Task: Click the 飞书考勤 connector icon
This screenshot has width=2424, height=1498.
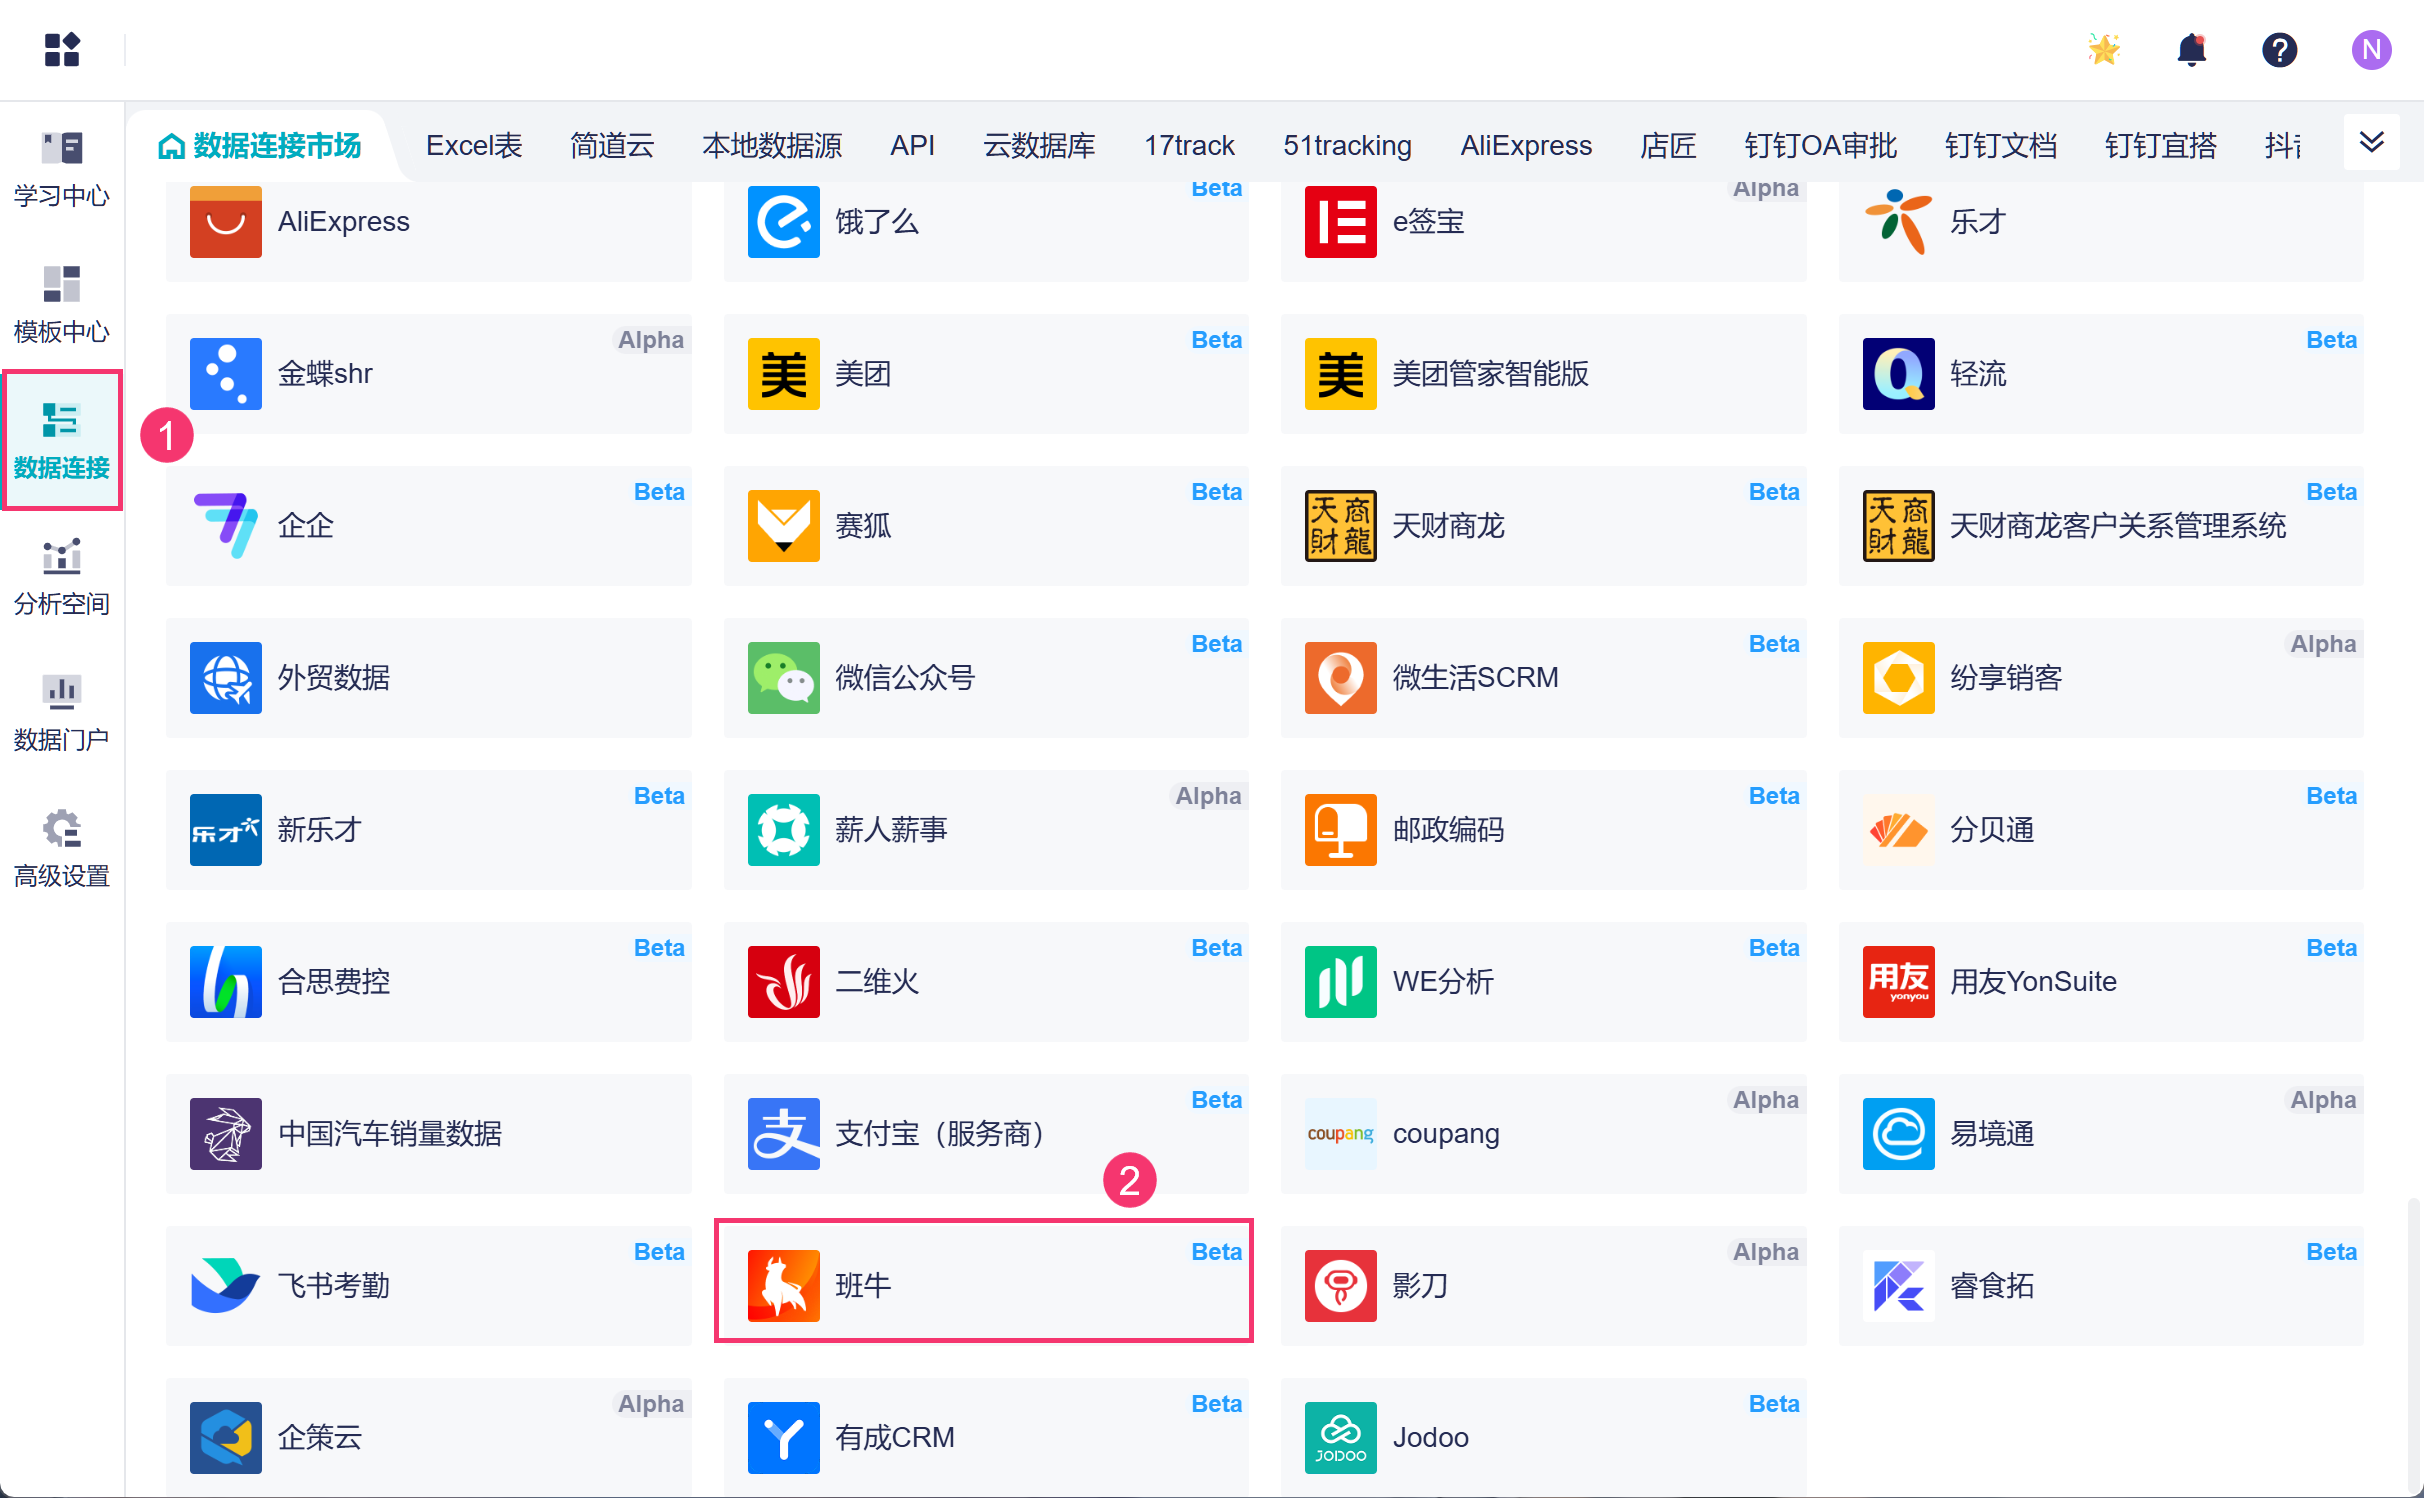Action: click(x=226, y=1285)
